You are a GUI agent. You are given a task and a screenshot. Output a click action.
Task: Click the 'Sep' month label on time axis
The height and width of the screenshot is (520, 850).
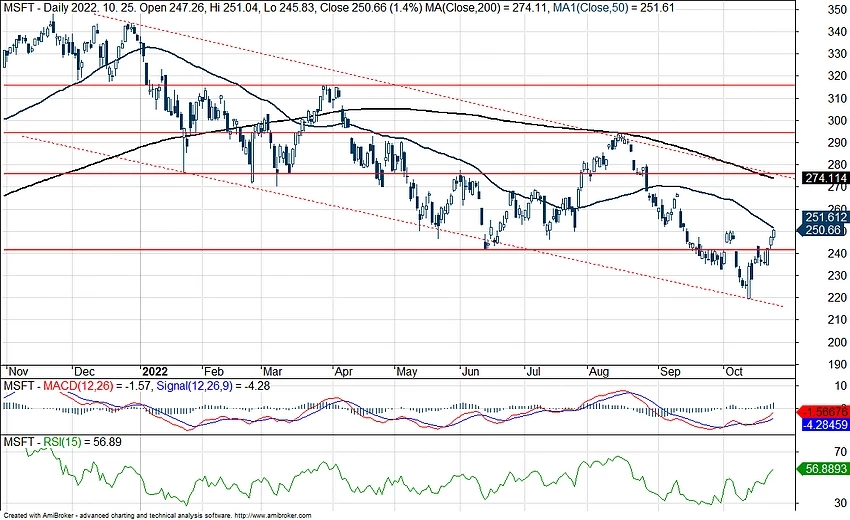(670, 371)
